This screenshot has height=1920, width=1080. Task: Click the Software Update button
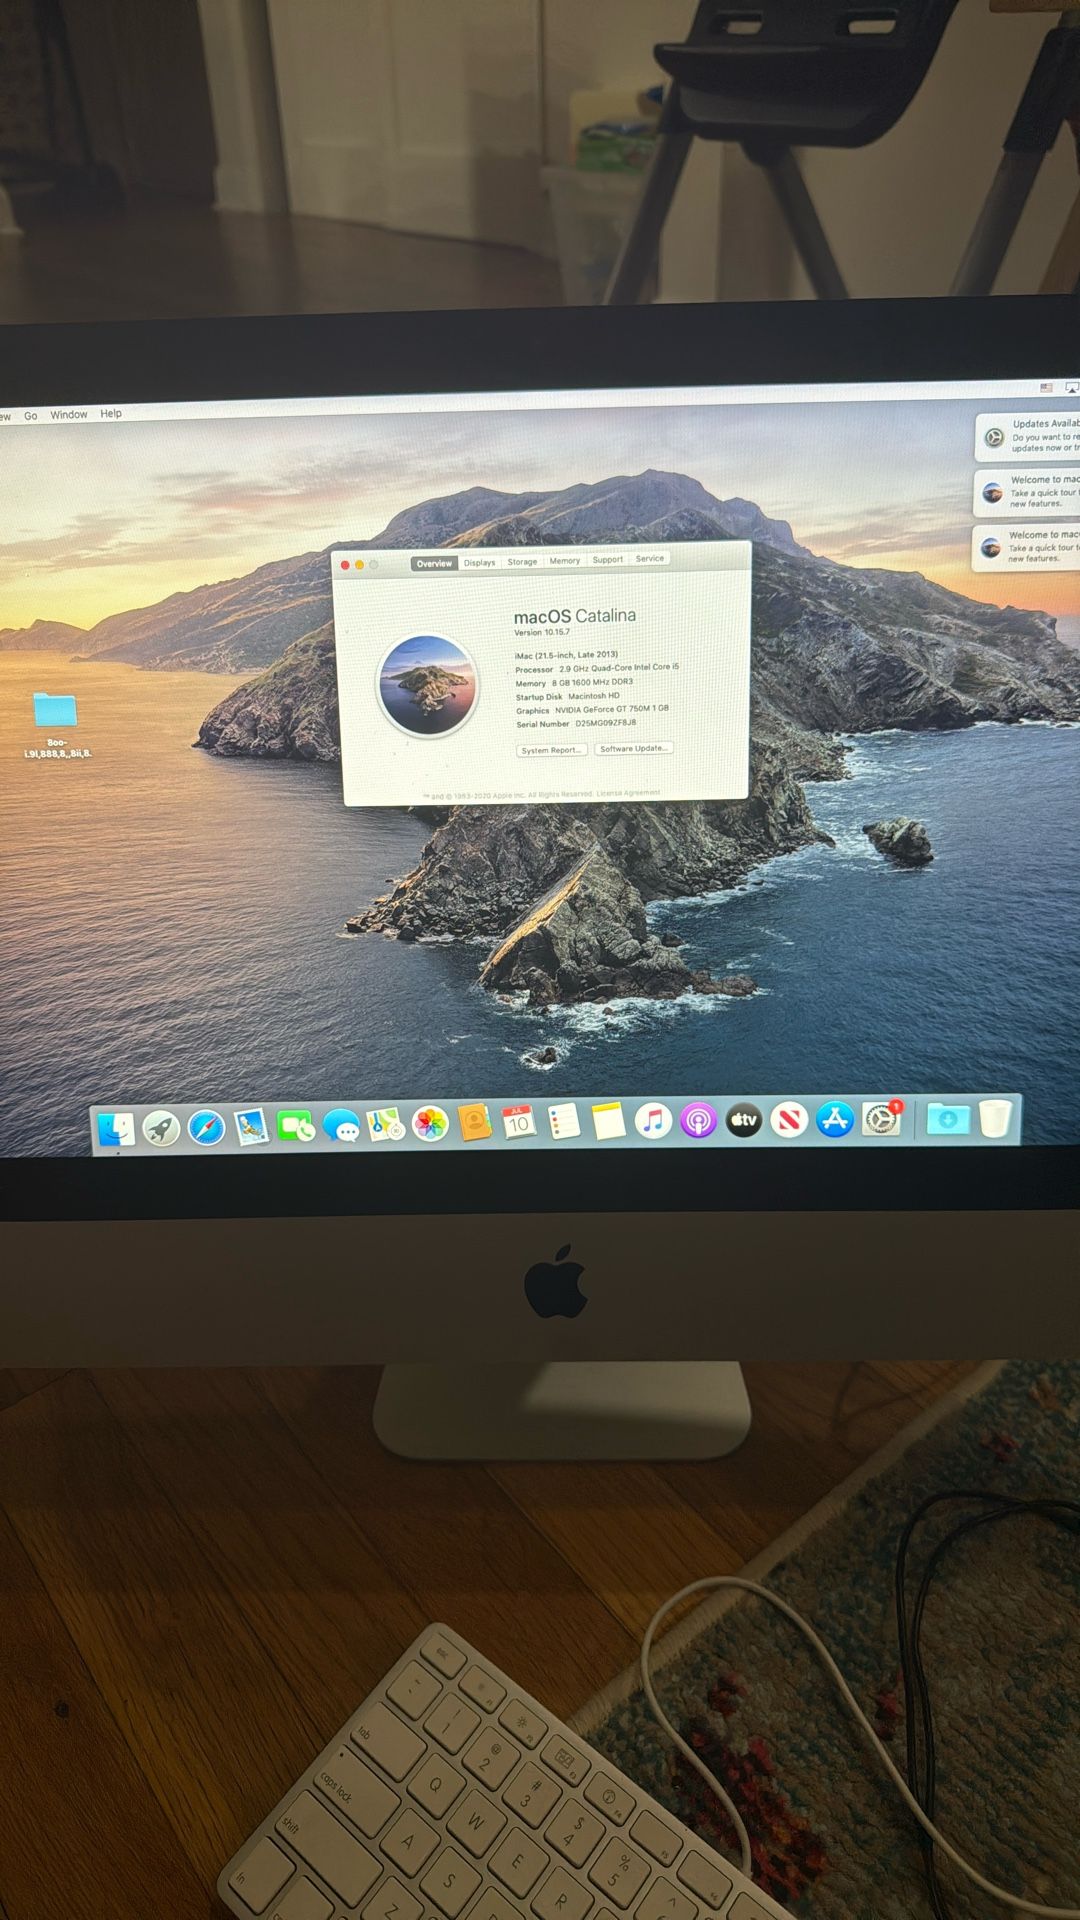[634, 748]
